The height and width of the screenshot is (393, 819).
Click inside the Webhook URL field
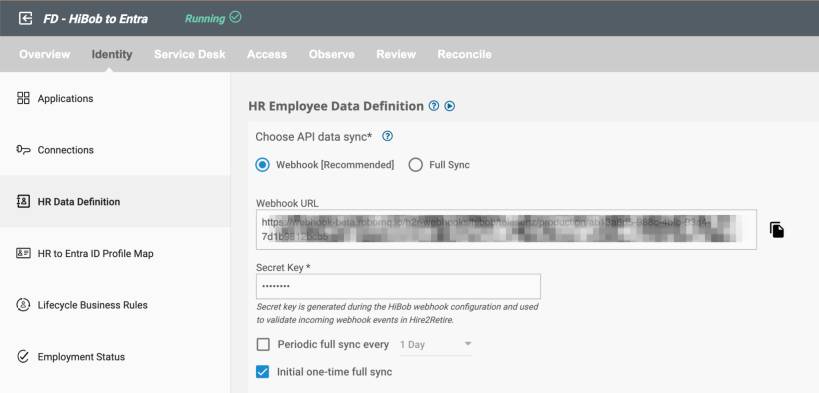506,229
